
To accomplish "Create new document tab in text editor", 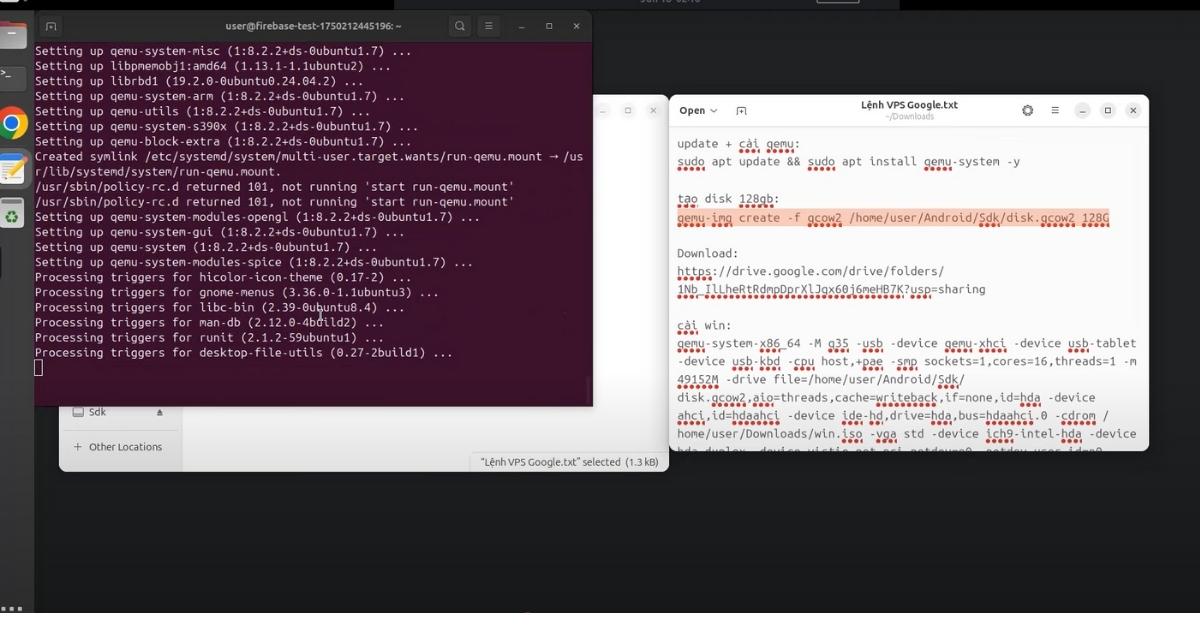I will (741, 110).
